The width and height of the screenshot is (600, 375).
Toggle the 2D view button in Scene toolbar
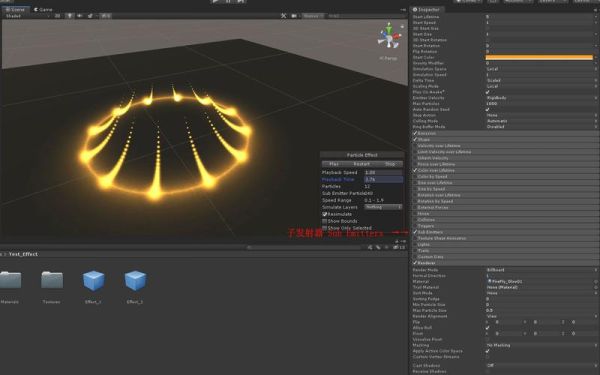(57, 16)
